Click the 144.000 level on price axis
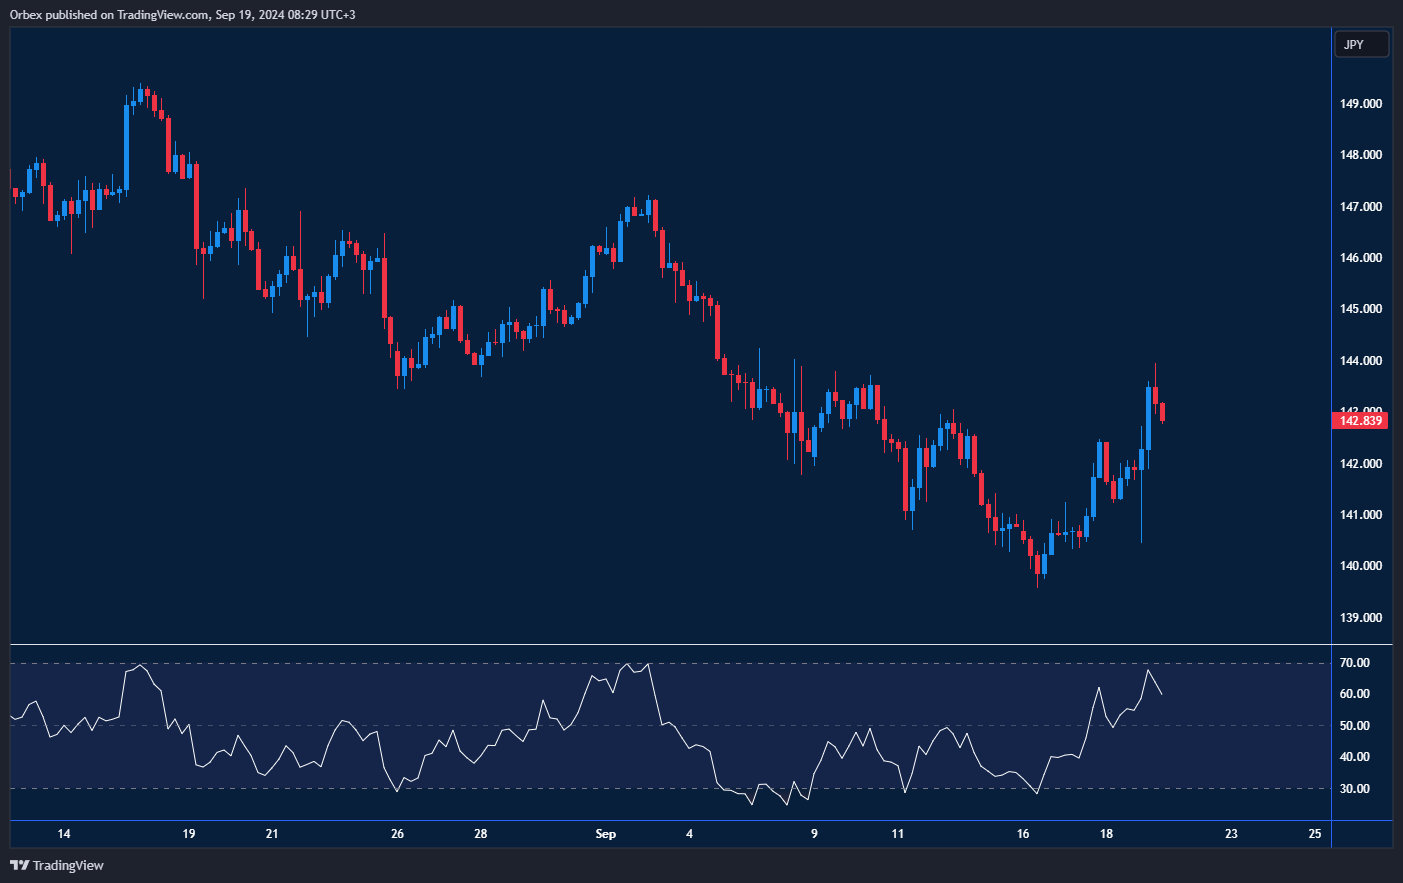 click(x=1361, y=361)
